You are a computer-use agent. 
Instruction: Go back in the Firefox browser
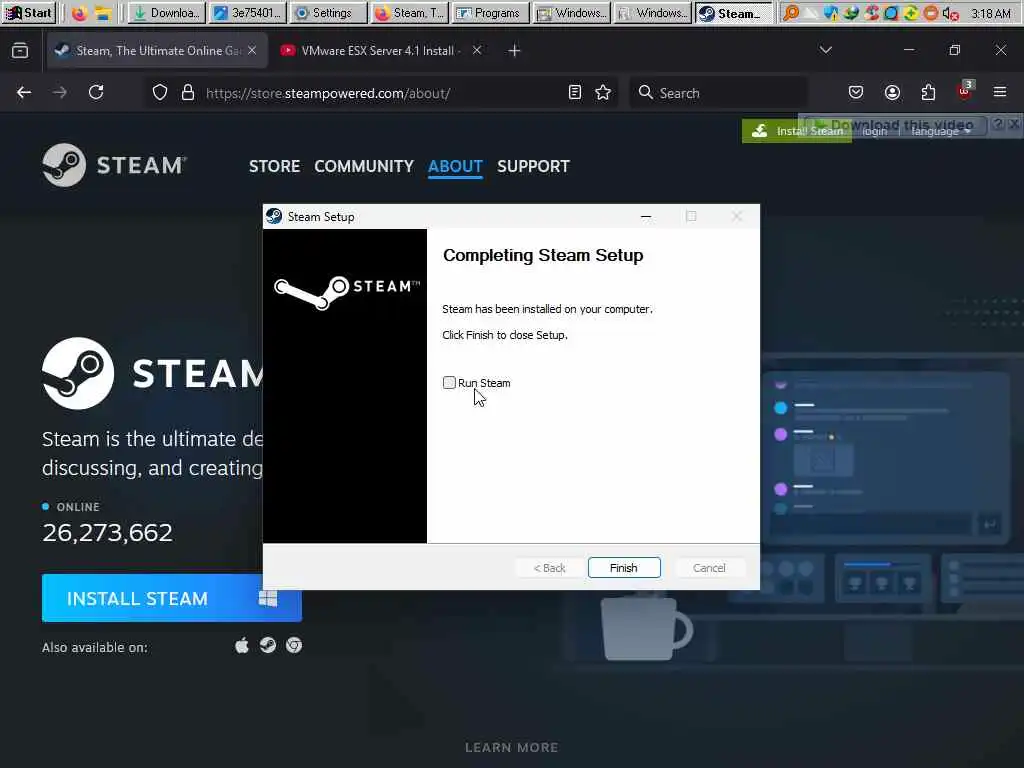(x=24, y=93)
